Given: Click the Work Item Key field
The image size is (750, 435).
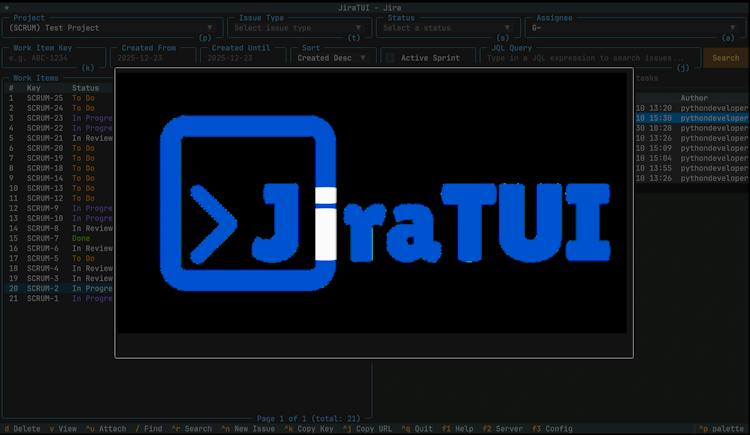Looking at the screenshot, I should pyautogui.click(x=54, y=58).
